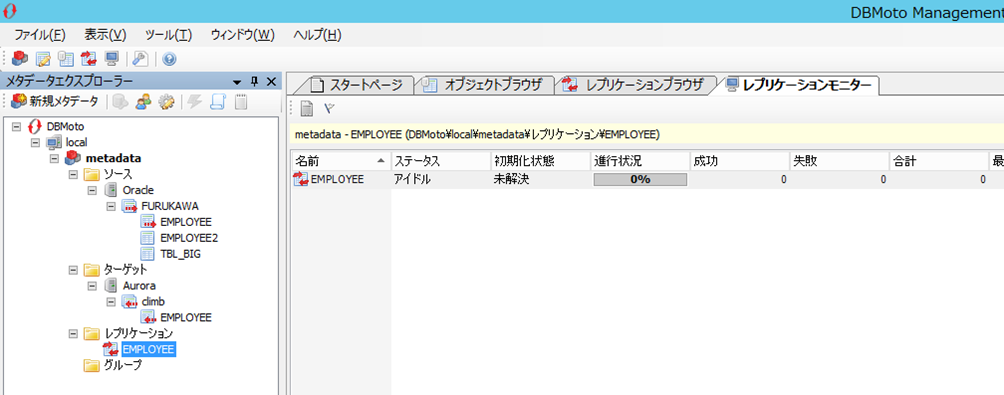
Task: Collapse the metadata node
Action: [x=54, y=158]
